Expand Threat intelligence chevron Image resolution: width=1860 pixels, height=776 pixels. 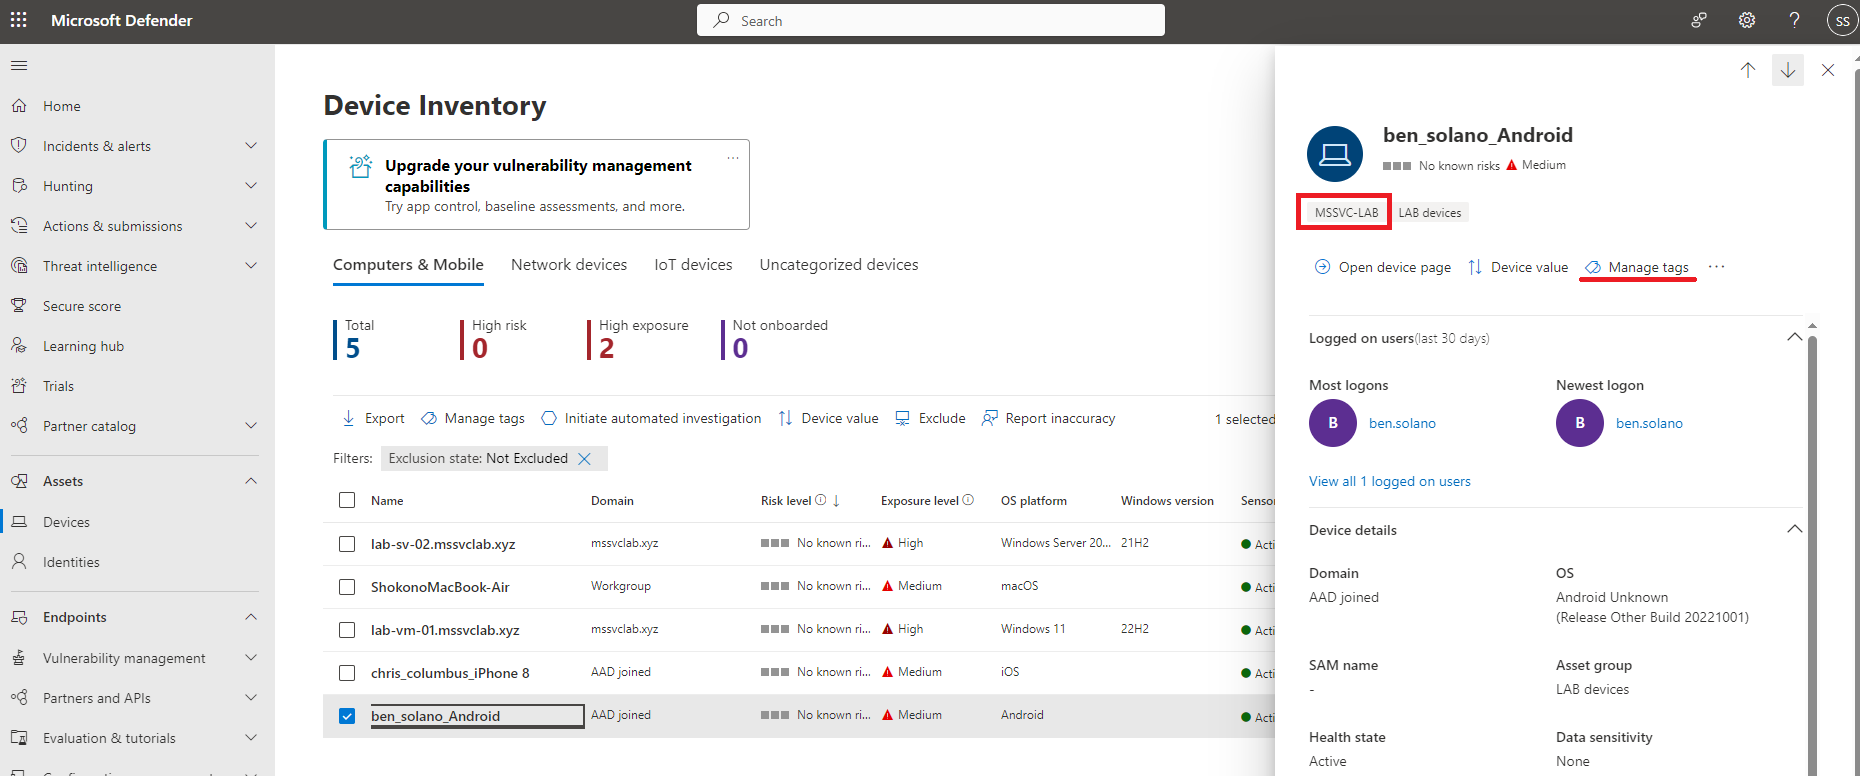coord(251,266)
